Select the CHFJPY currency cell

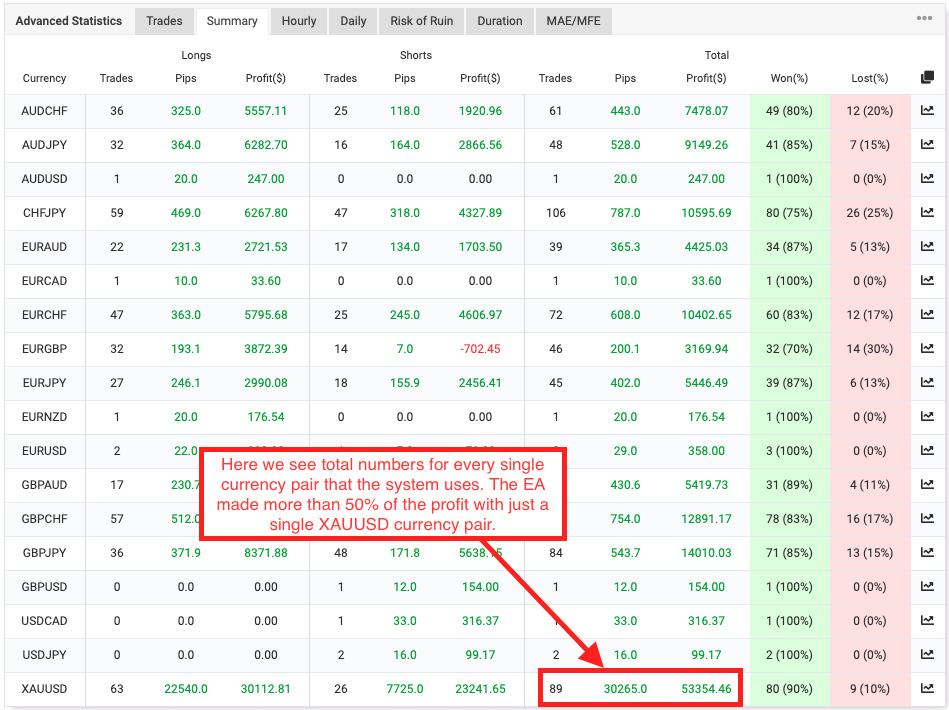44,212
